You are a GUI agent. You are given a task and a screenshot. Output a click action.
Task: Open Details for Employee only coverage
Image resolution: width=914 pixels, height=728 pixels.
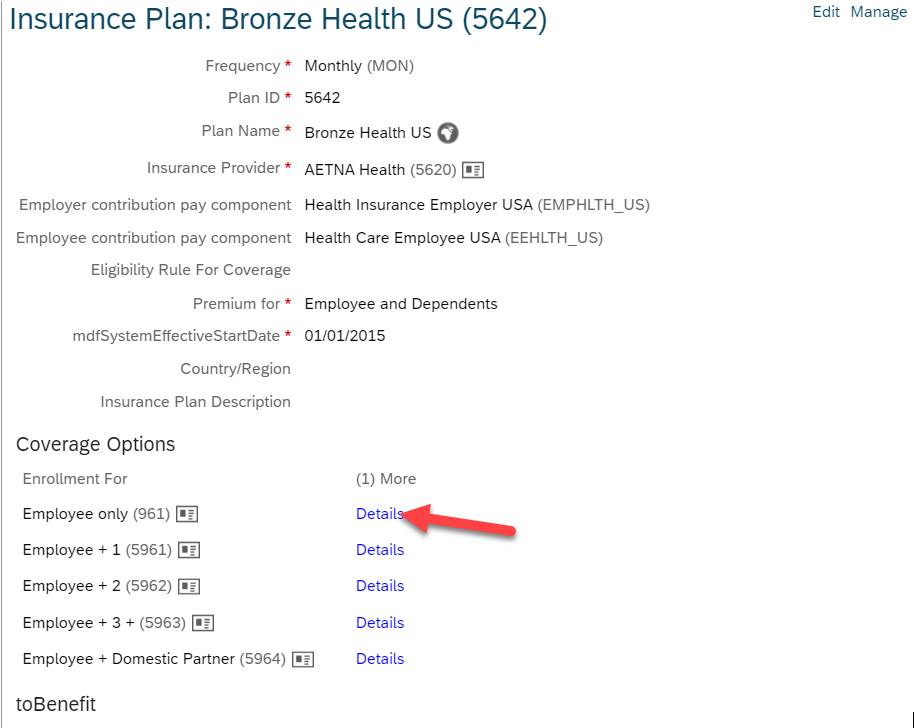click(x=380, y=514)
